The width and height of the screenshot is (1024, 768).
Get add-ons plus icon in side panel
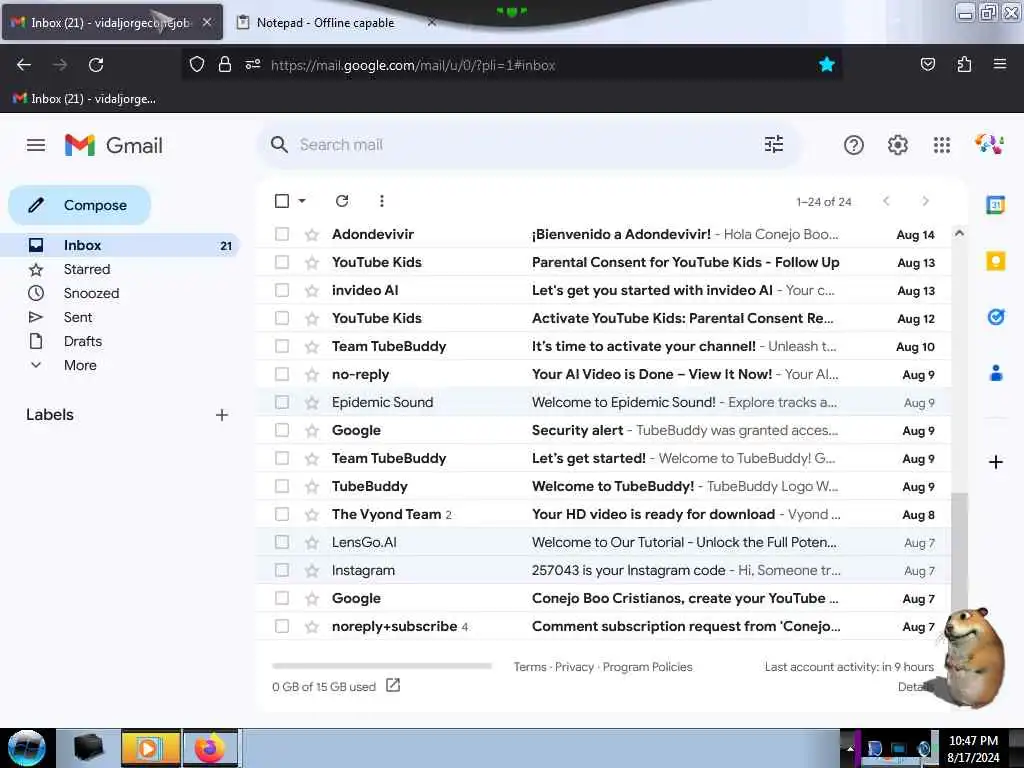(996, 462)
